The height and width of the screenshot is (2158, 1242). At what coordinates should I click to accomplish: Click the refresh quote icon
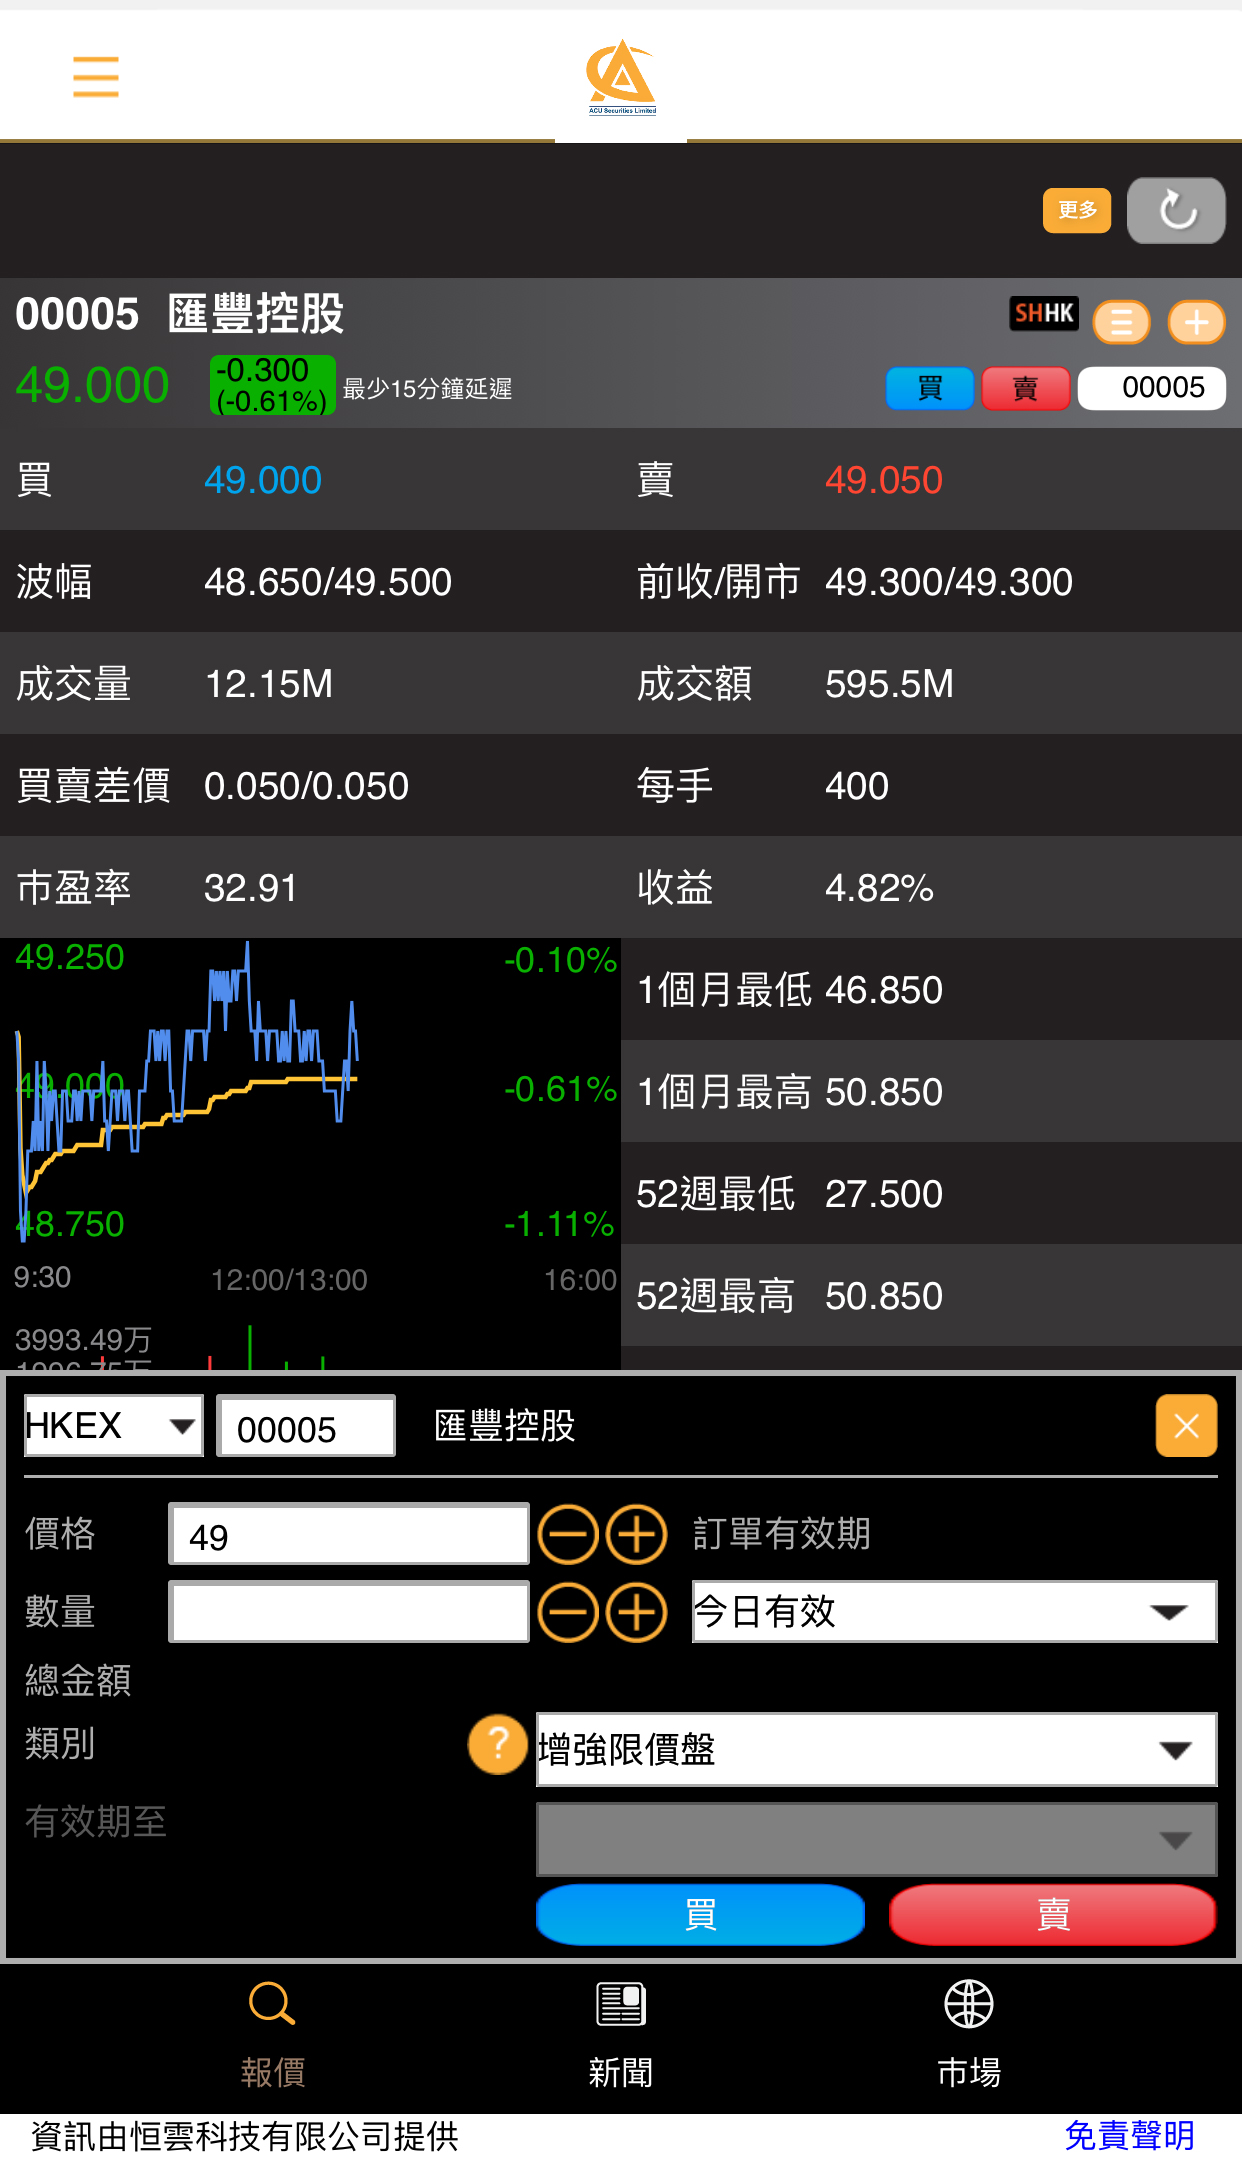(1176, 211)
